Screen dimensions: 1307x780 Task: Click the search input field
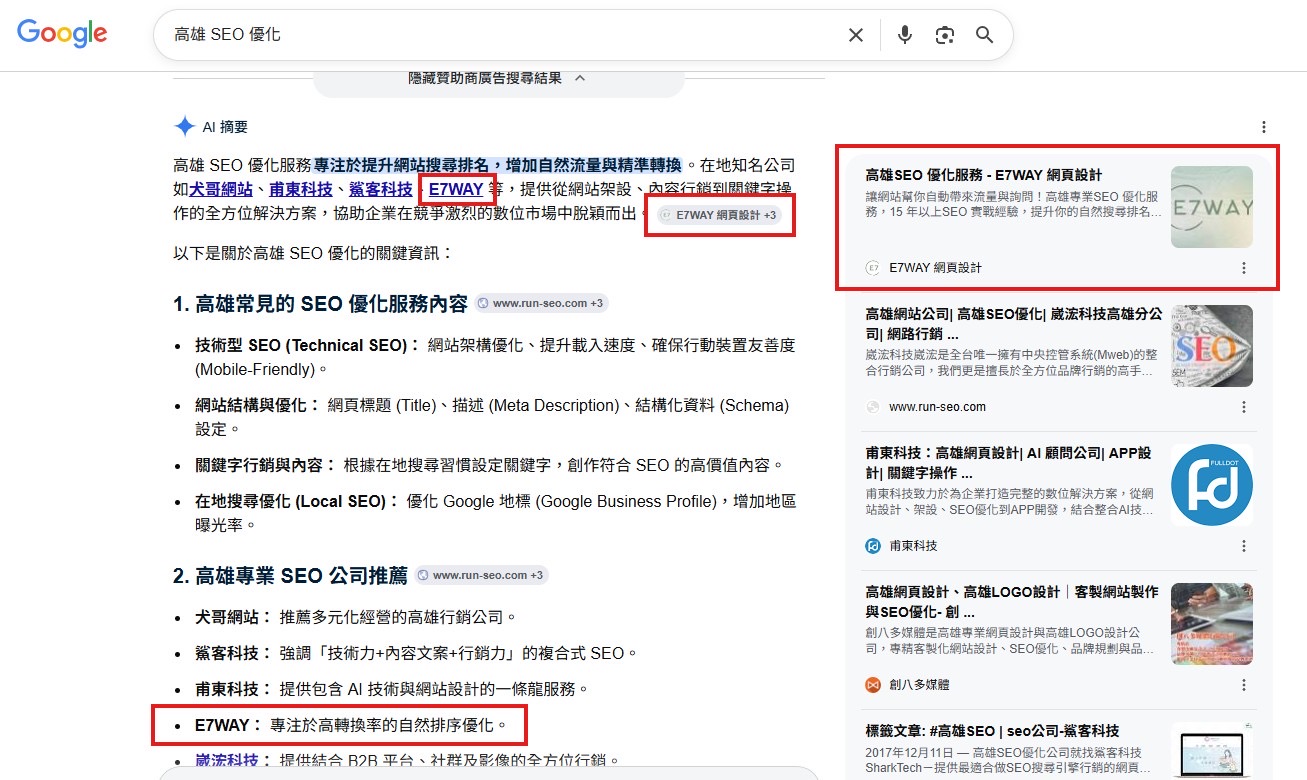(x=500, y=35)
